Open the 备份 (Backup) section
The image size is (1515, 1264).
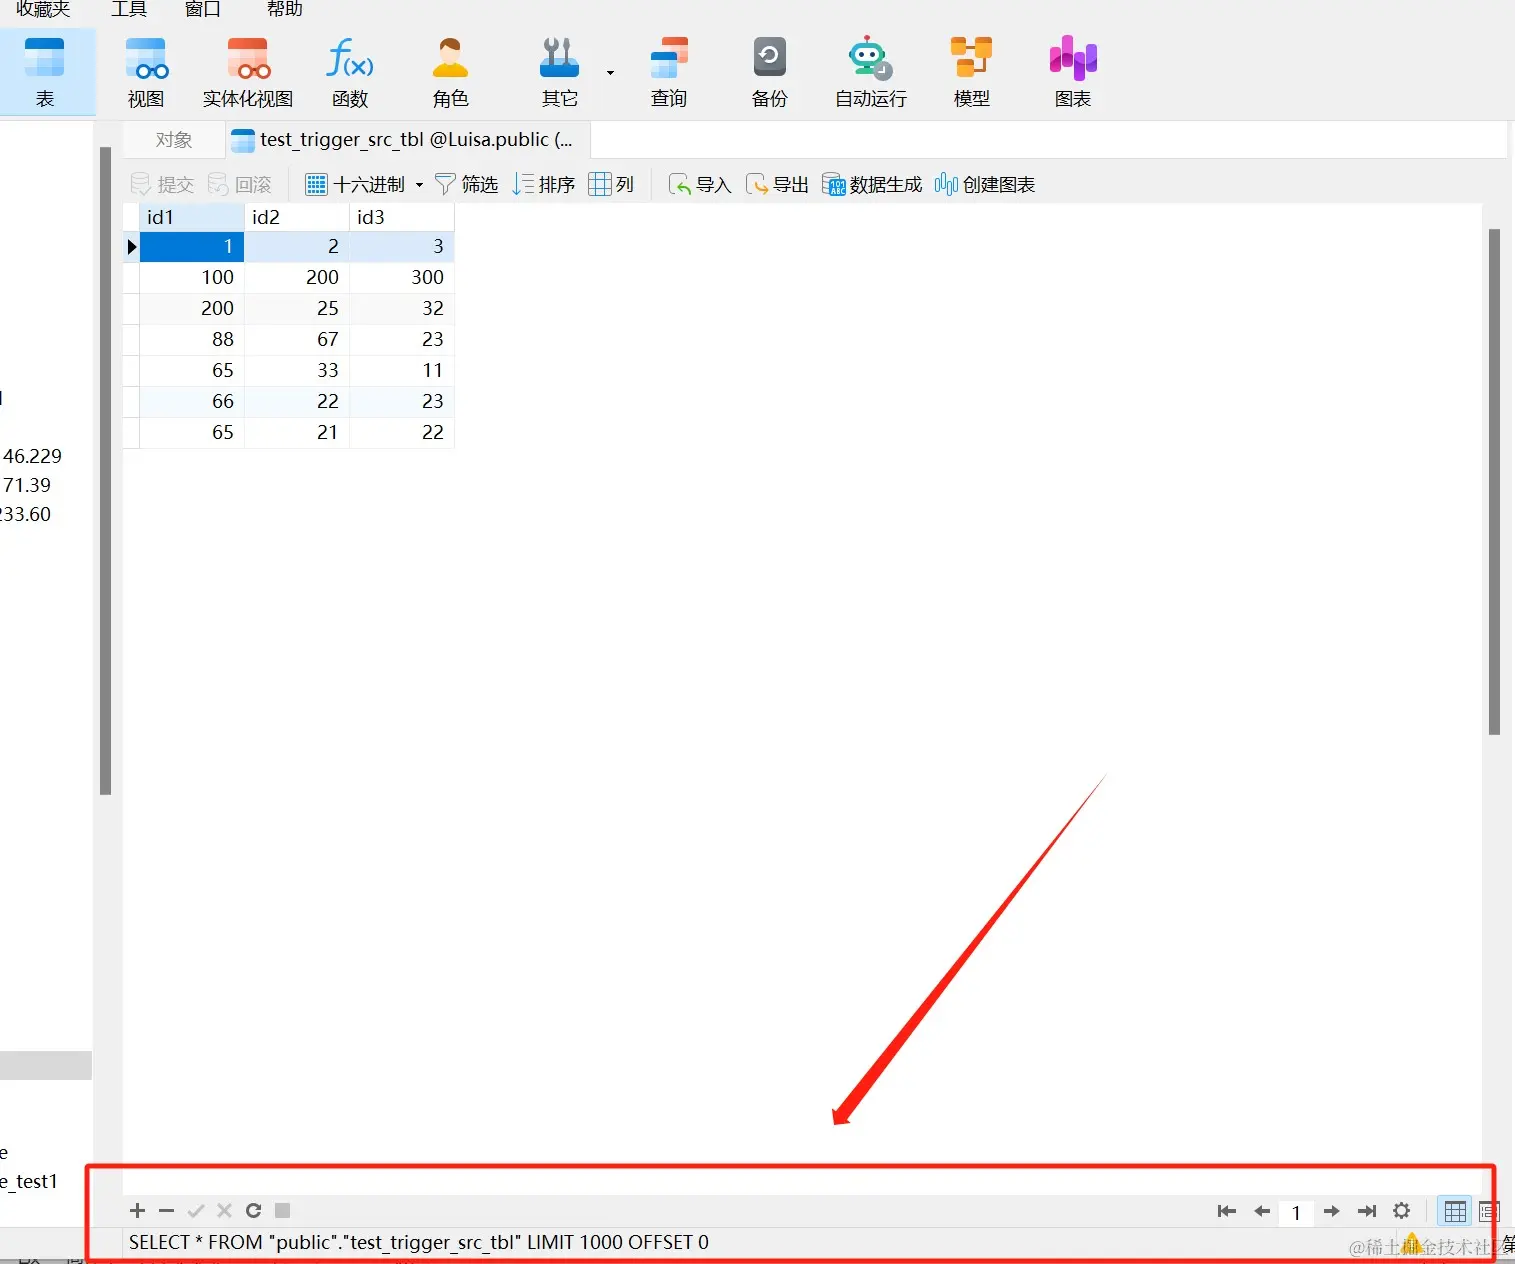pos(769,72)
